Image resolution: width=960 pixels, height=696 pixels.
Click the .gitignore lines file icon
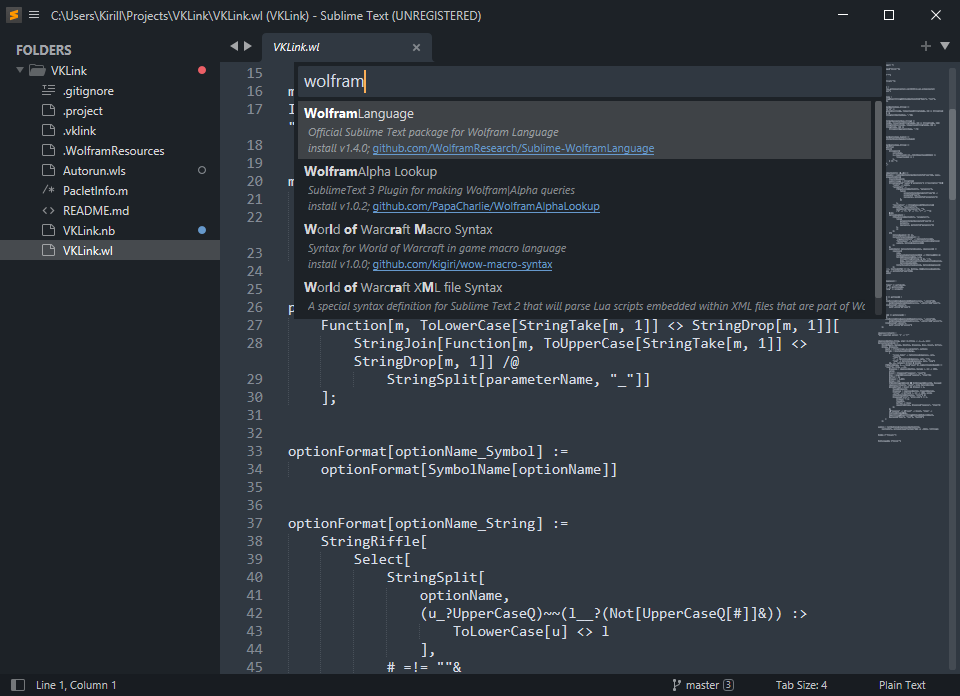point(48,91)
